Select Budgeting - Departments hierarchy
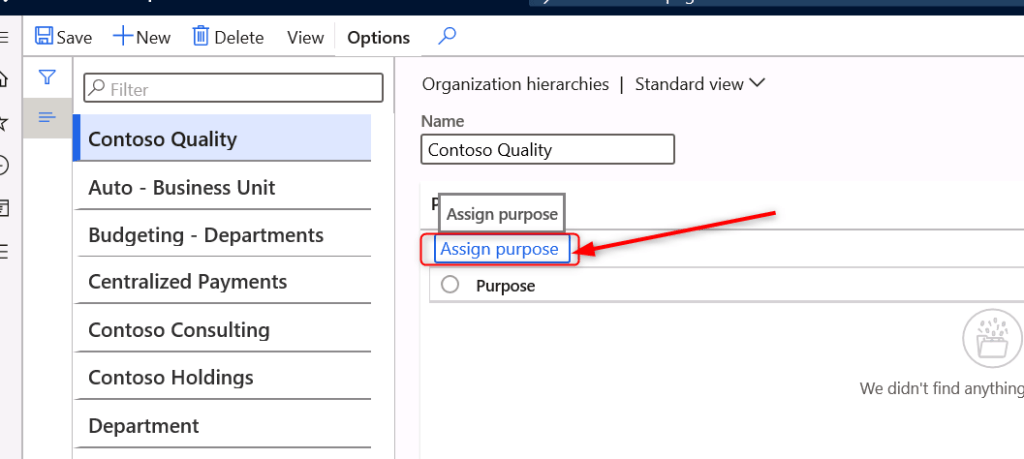1024x459 pixels. coord(206,235)
